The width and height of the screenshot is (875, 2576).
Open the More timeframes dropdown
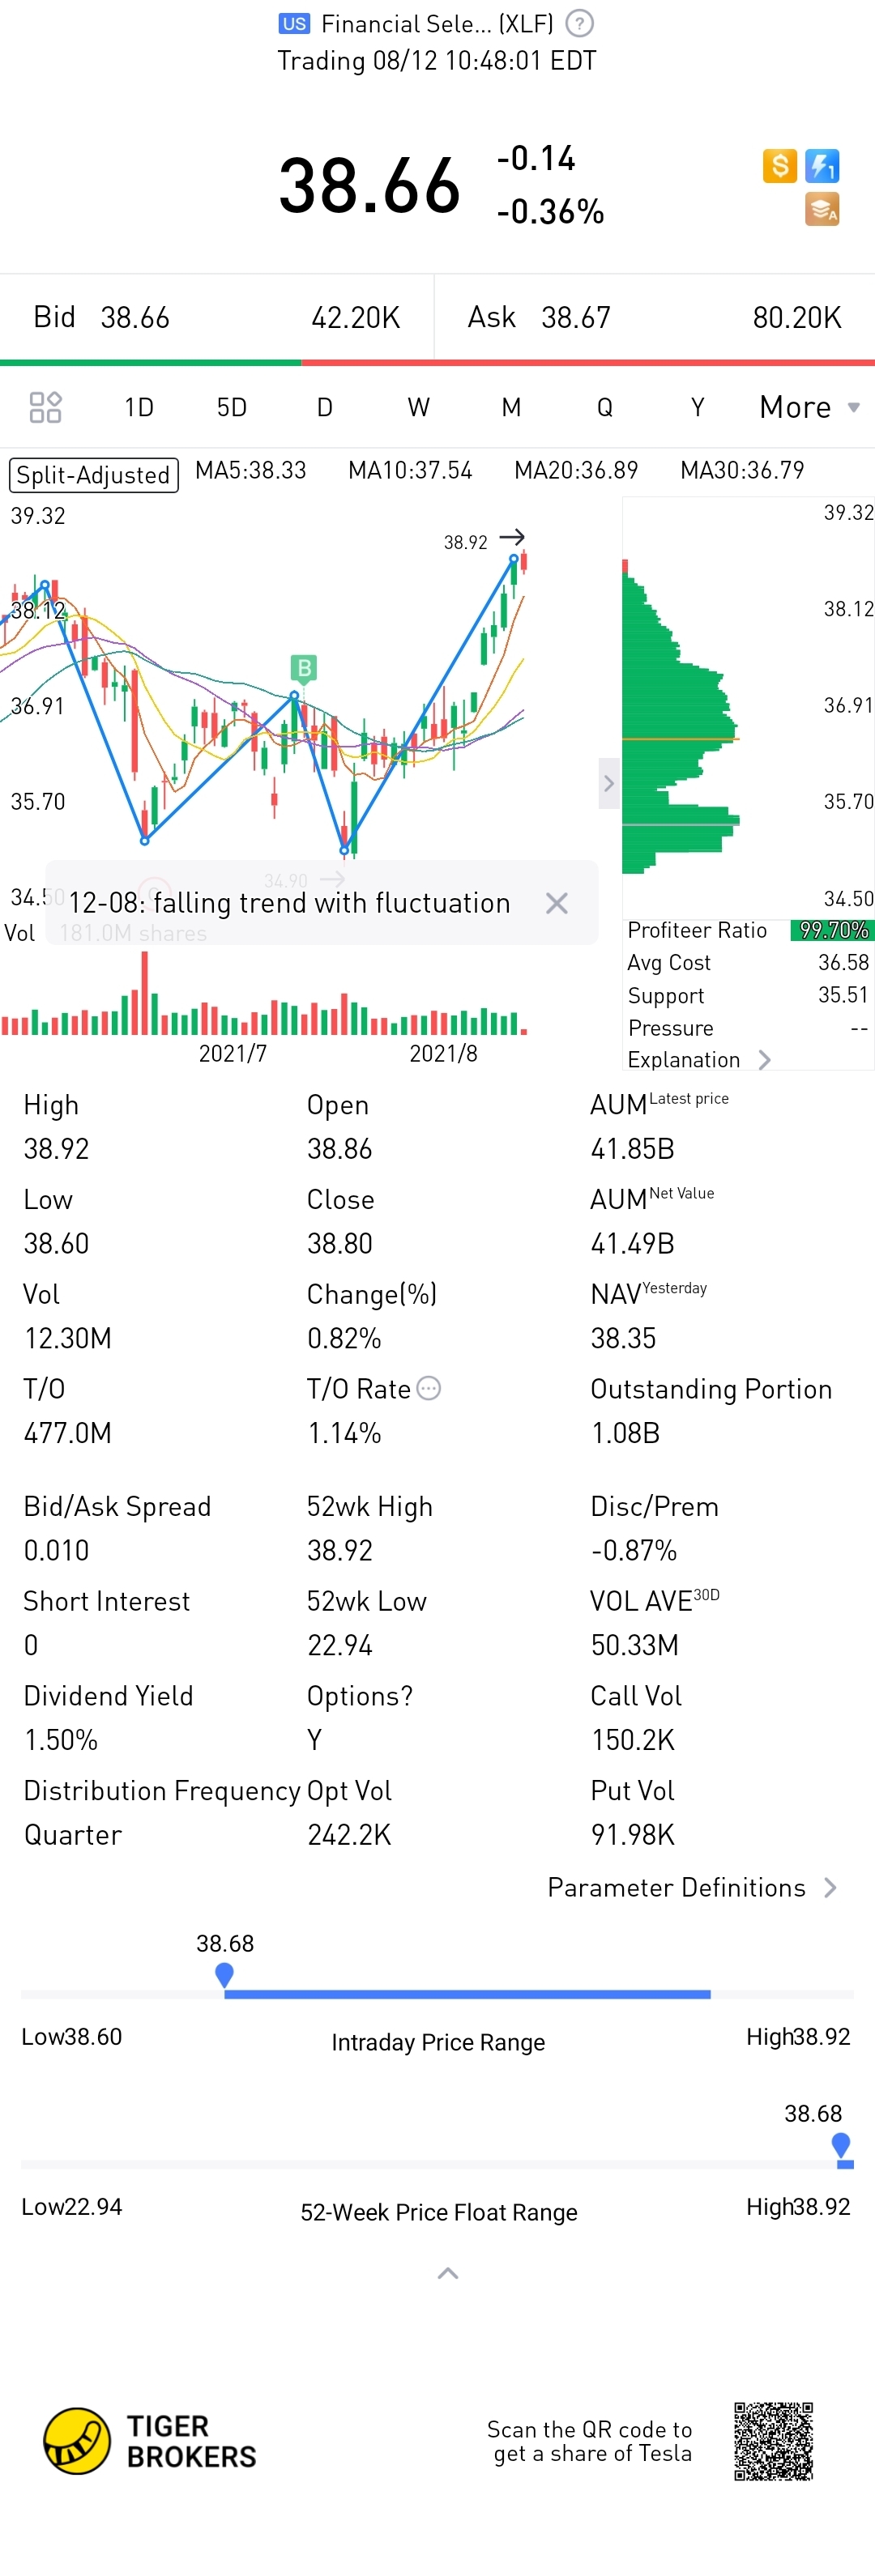(x=808, y=407)
